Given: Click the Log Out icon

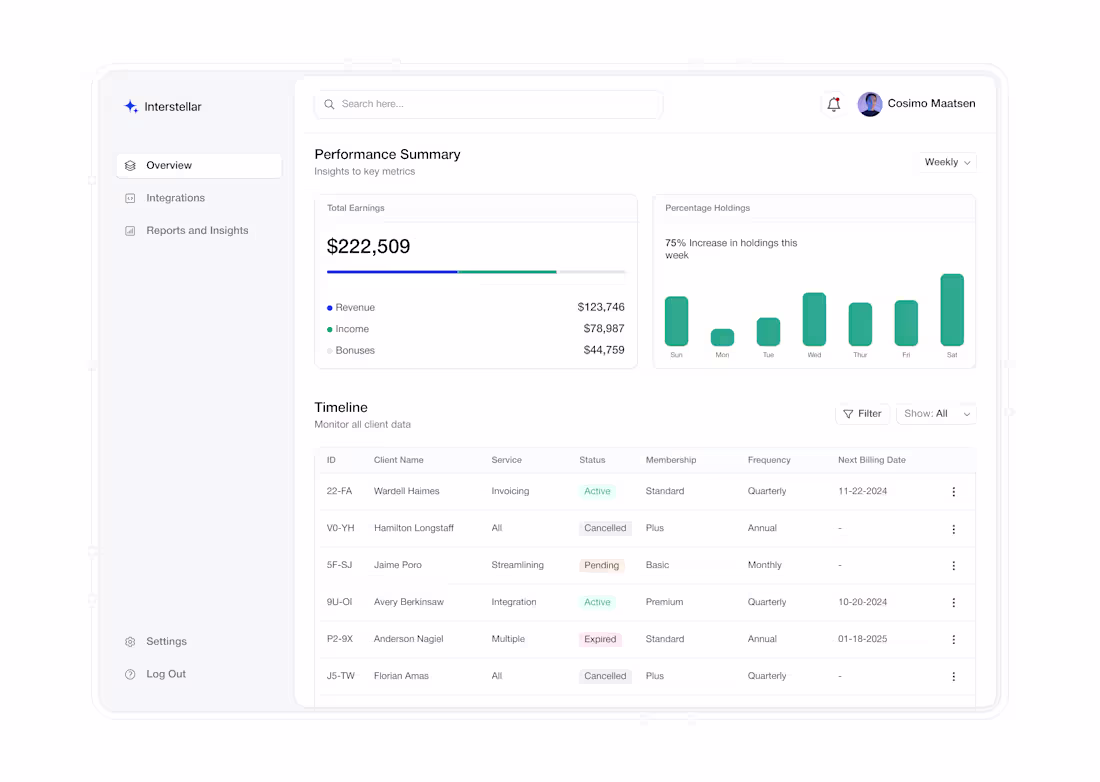Looking at the screenshot, I should click(x=129, y=674).
